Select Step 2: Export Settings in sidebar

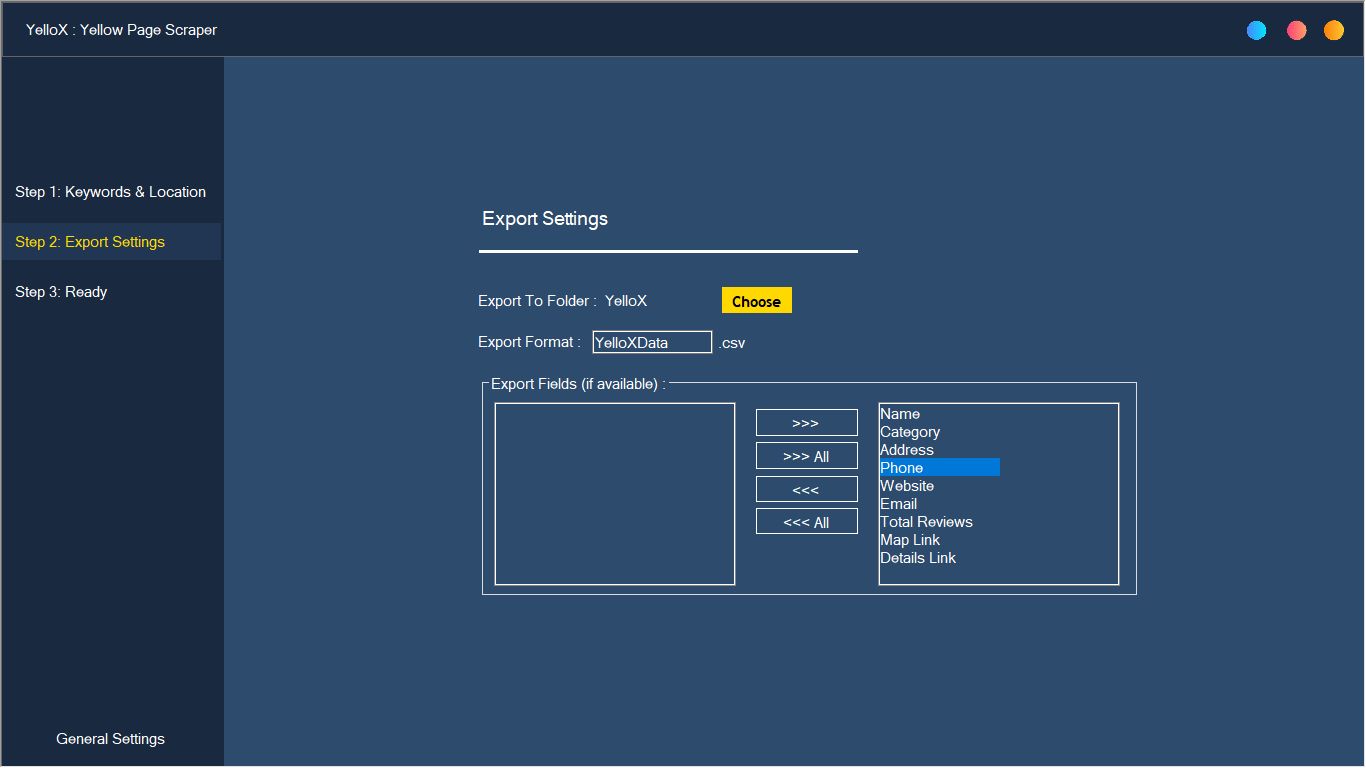[x=111, y=242]
